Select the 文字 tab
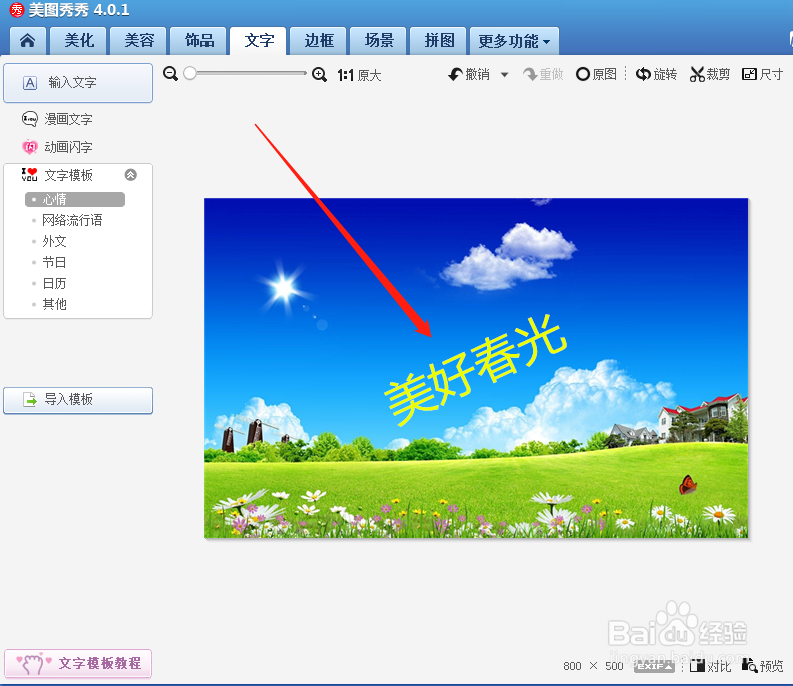This screenshot has height=686, width=793. click(x=258, y=40)
